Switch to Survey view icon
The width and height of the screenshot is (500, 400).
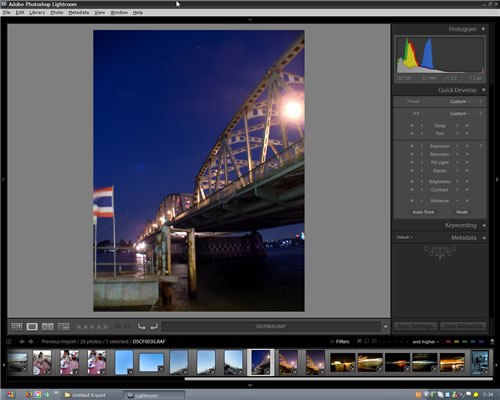(x=64, y=326)
